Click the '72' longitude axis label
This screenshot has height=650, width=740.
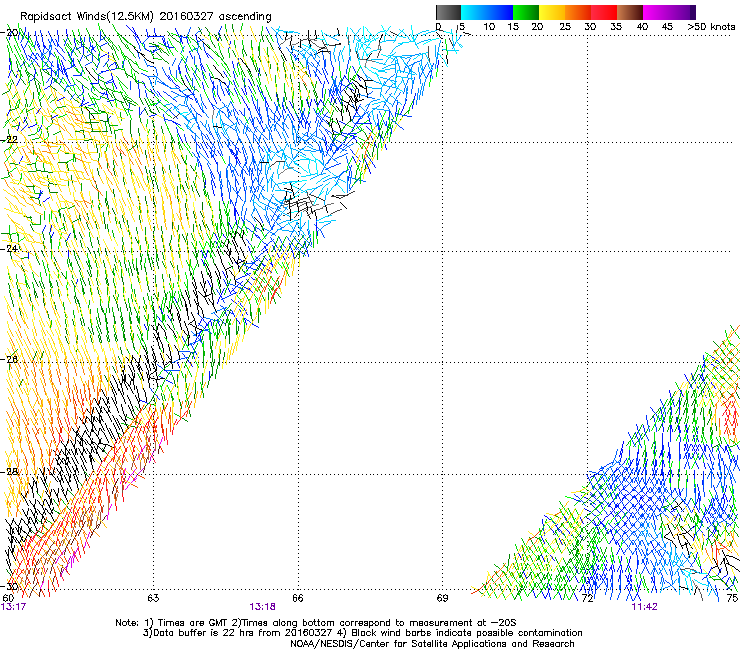click(x=587, y=598)
